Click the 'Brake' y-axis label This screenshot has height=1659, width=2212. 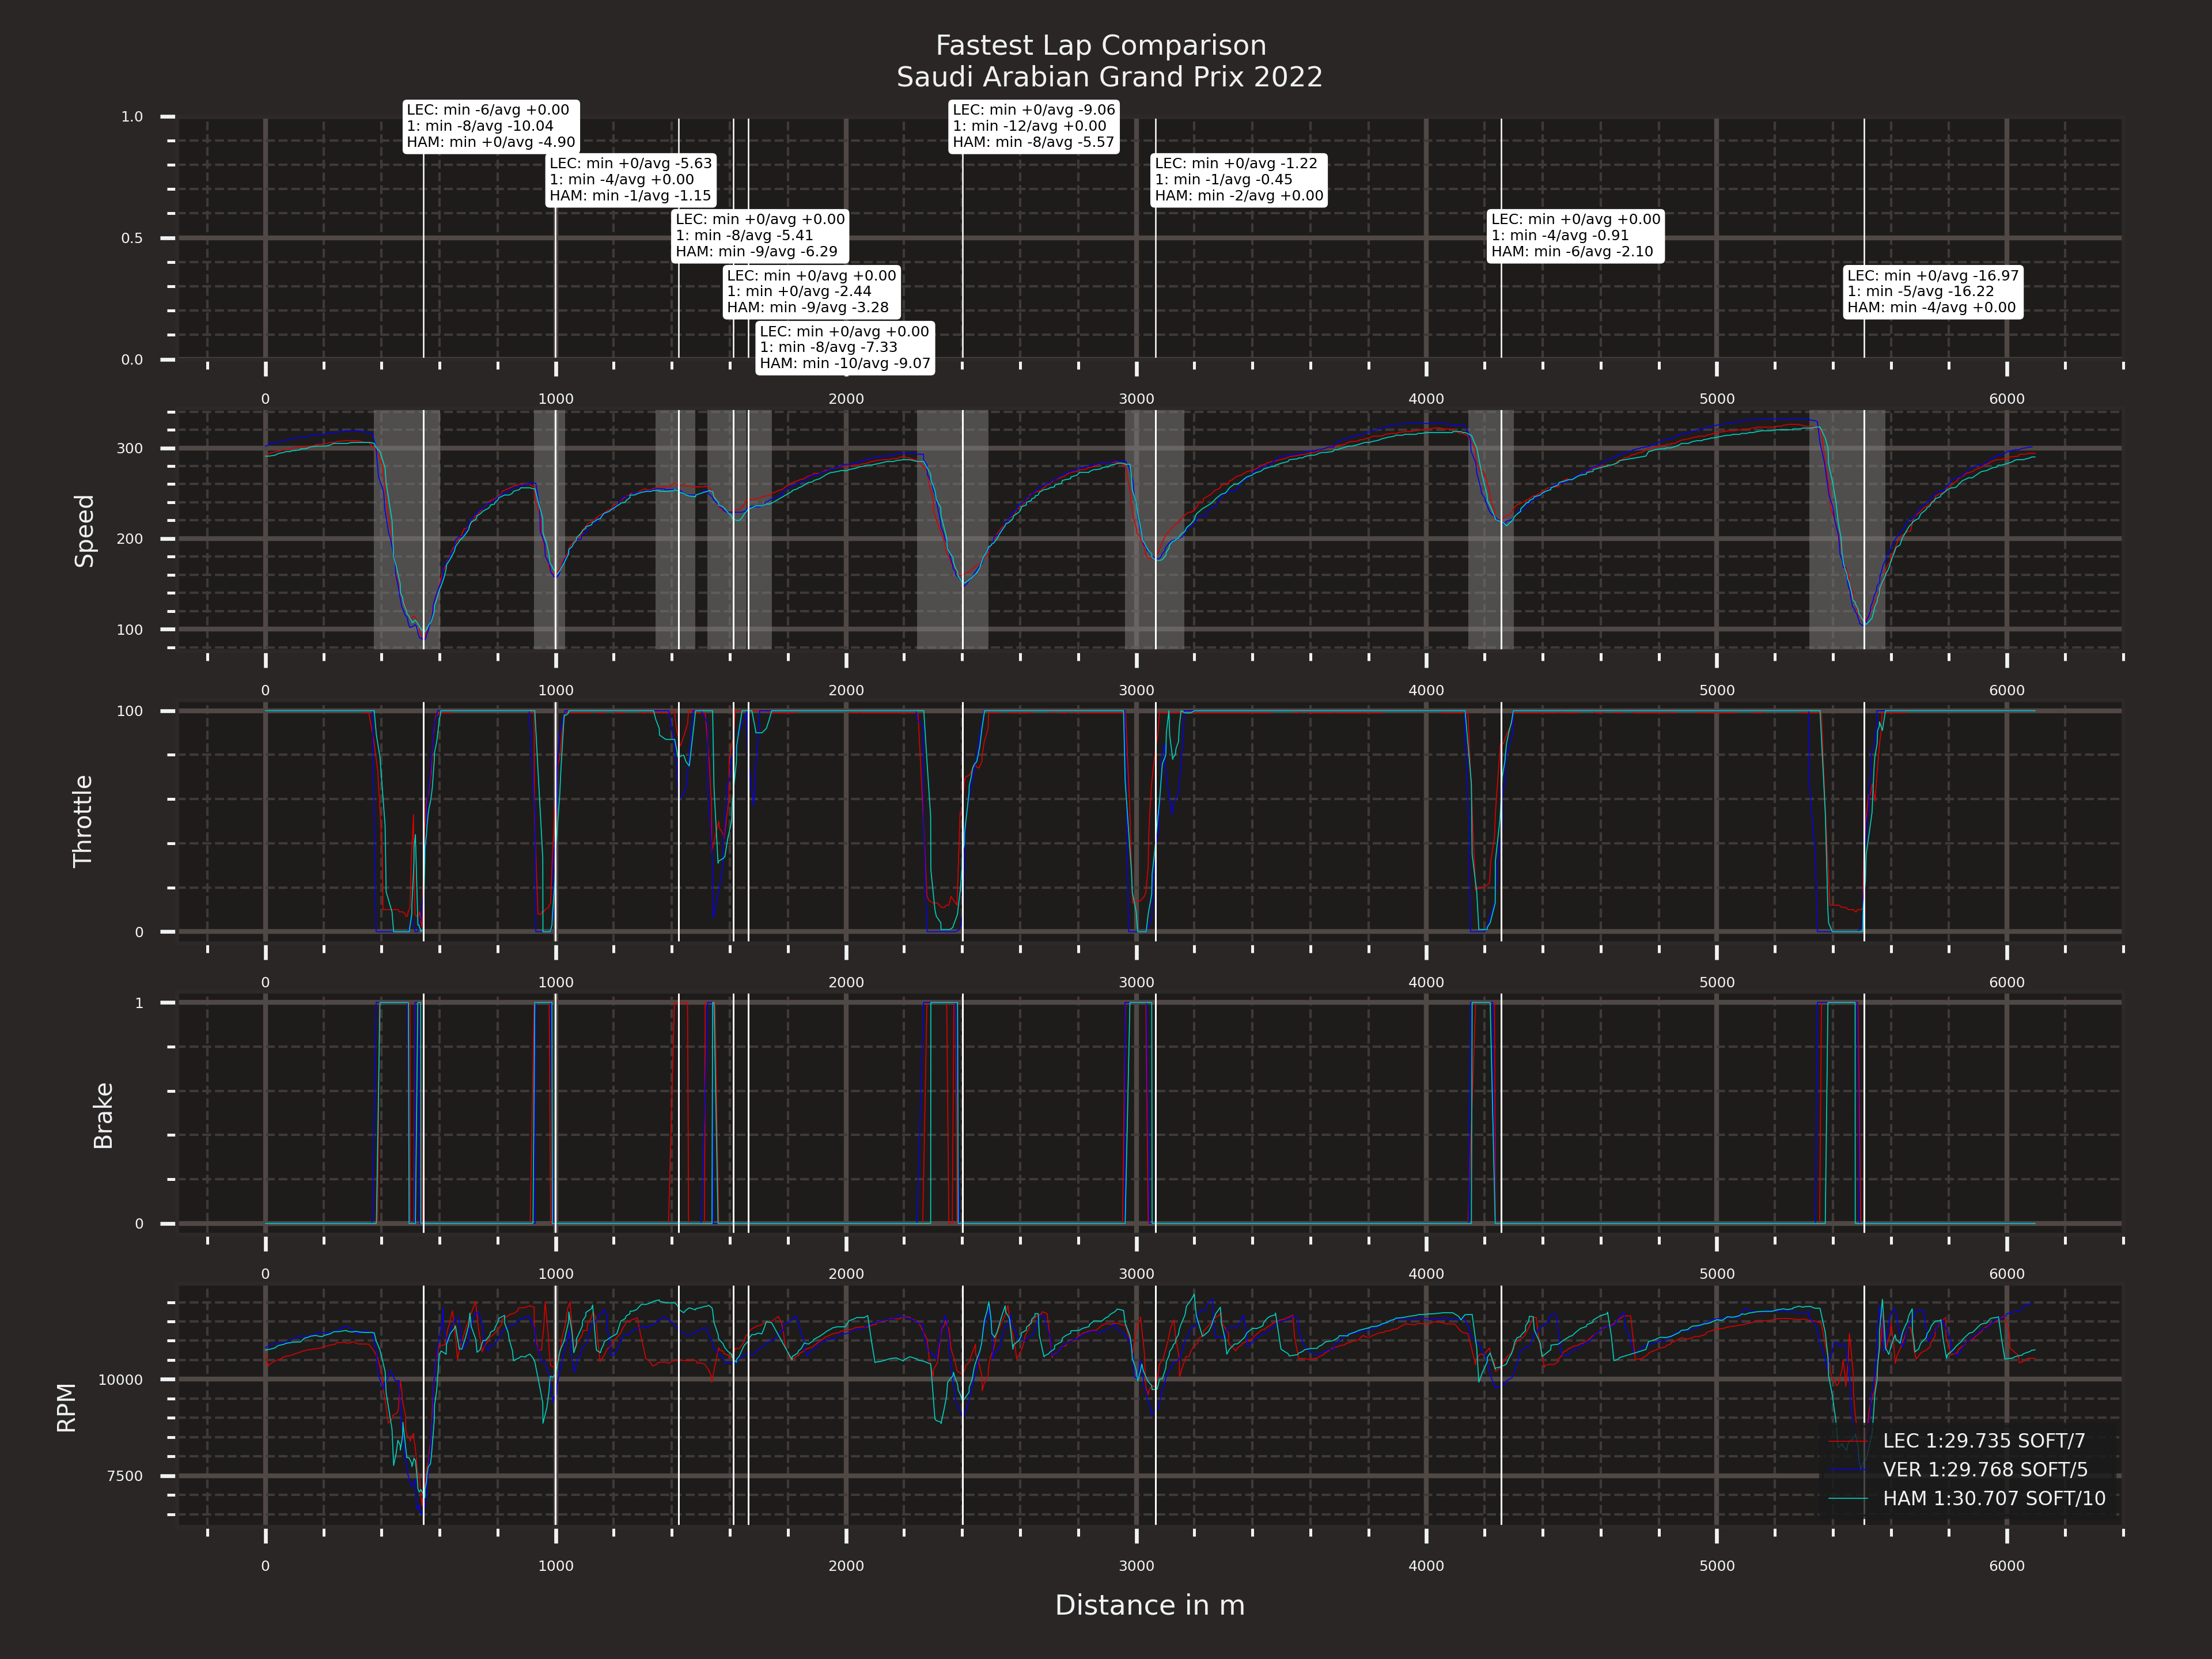pos(102,1115)
